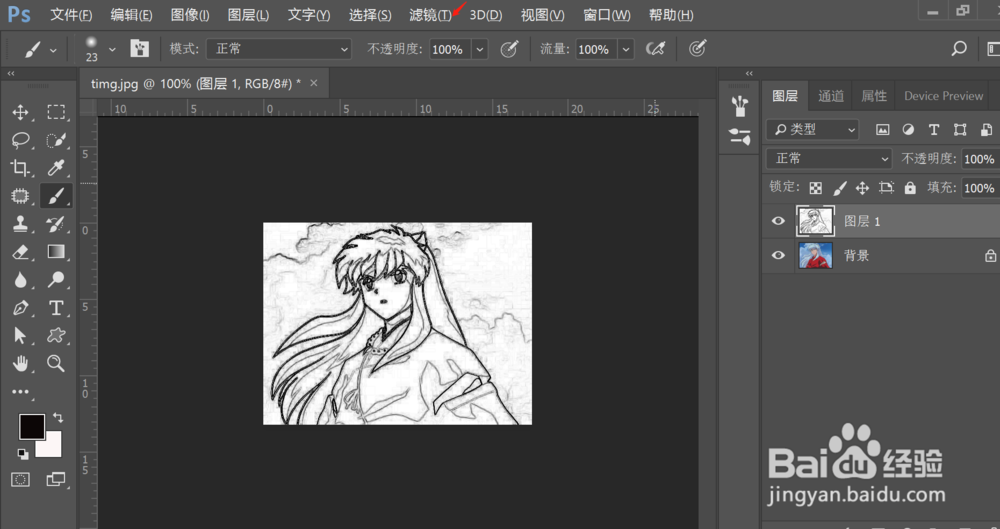This screenshot has width=1000, height=529.
Task: Open the 文件(F) menu
Action: tap(71, 15)
